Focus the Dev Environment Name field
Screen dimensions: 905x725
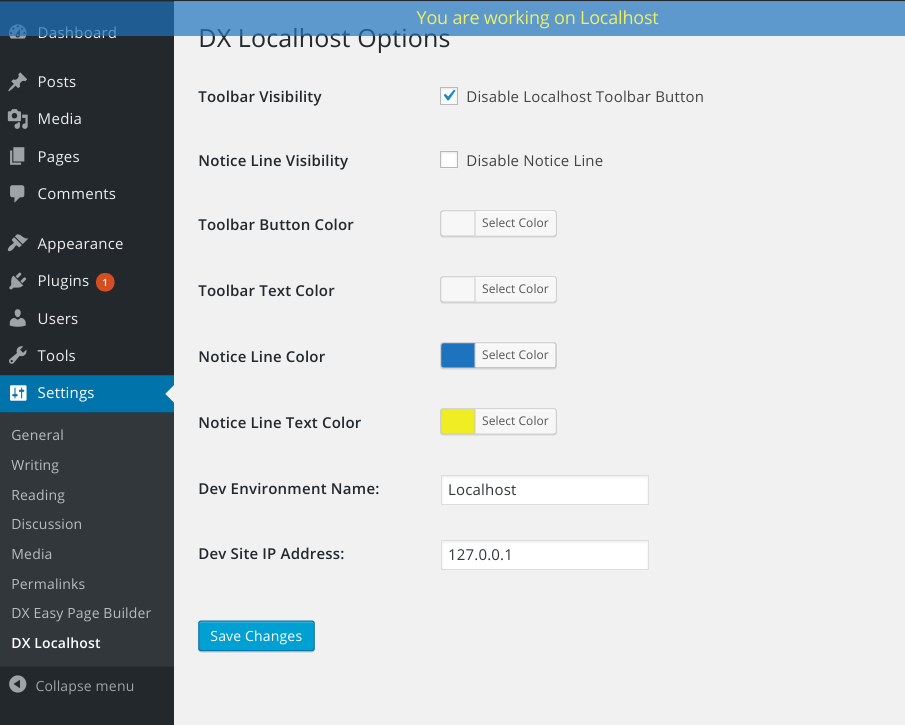click(545, 490)
